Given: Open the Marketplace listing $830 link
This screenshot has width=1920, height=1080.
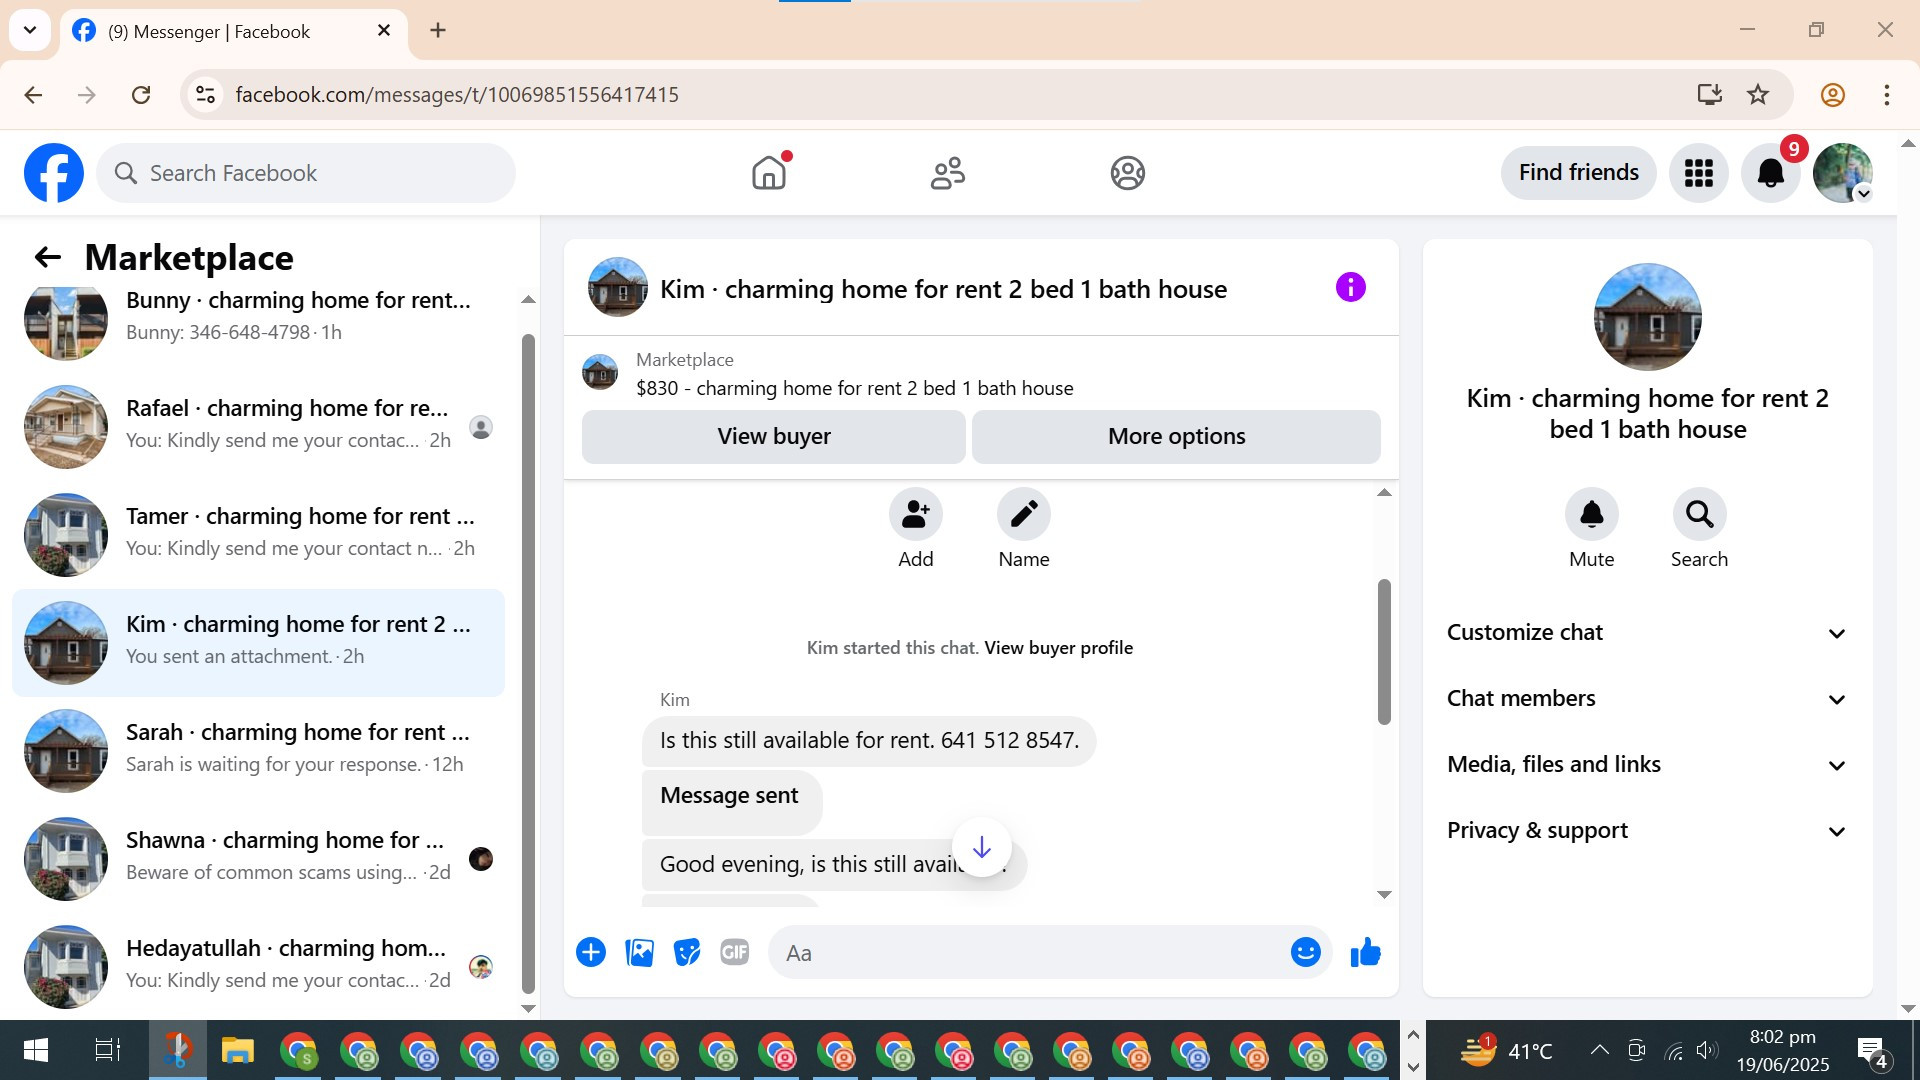Looking at the screenshot, I should click(x=855, y=388).
